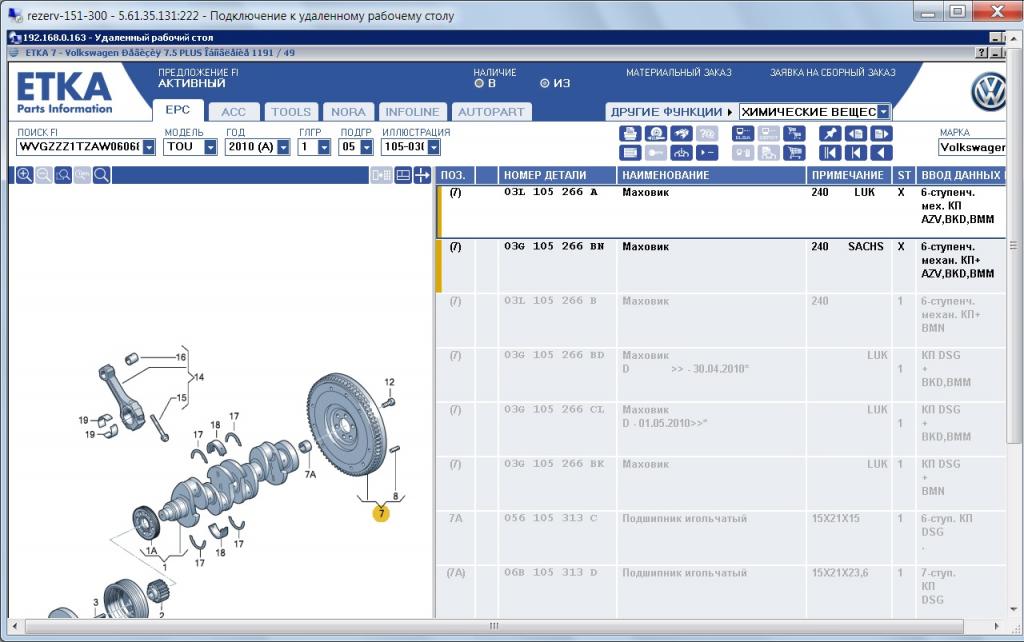Click the ВВОД ДАННЫХ column header

(961, 175)
